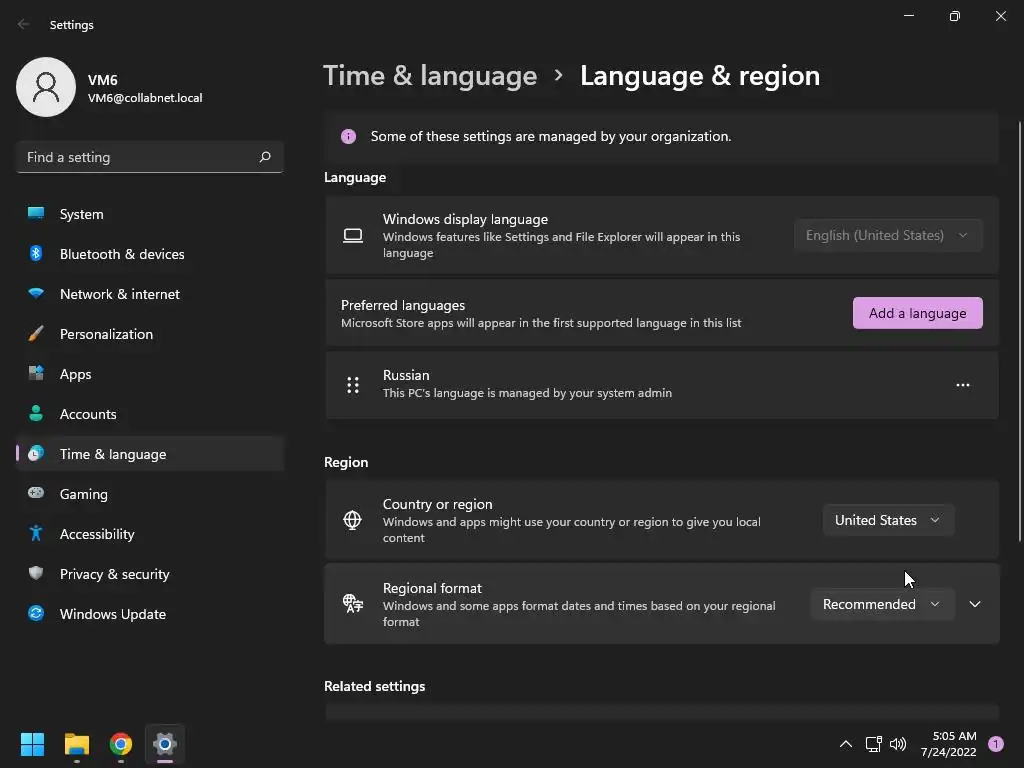Image resolution: width=1024 pixels, height=768 pixels.
Task: Expand the Regional format section chevron
Action: [x=975, y=604]
